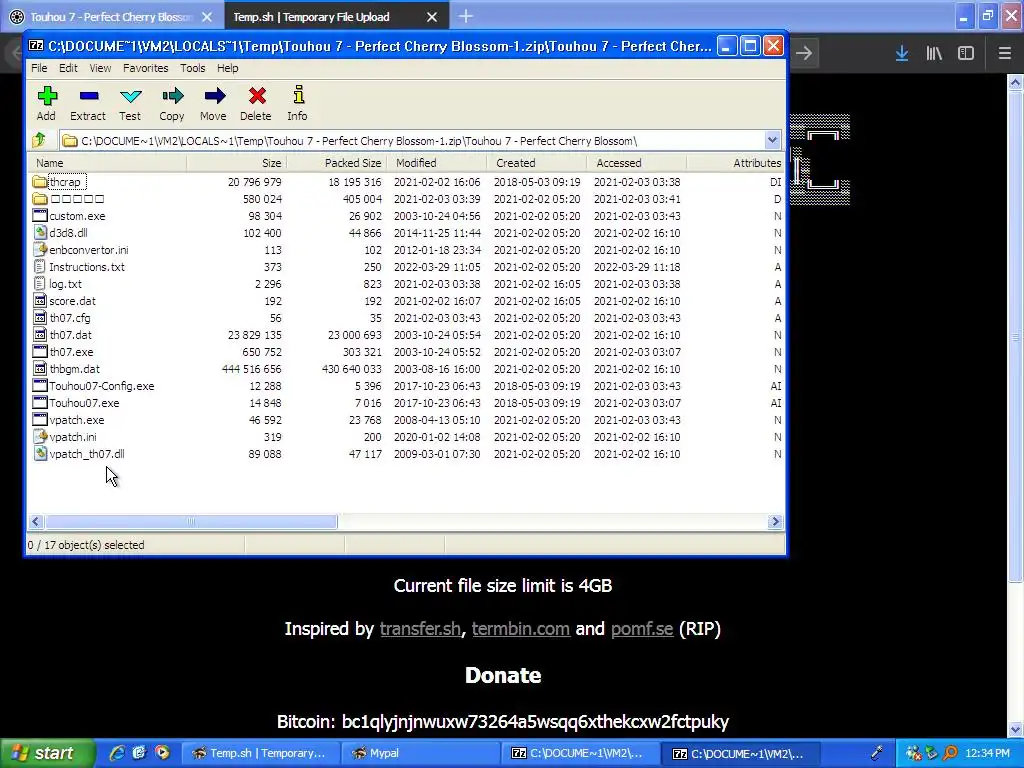The height and width of the screenshot is (768, 1024).
Task: Sort by Modified column header
Action: point(436,163)
